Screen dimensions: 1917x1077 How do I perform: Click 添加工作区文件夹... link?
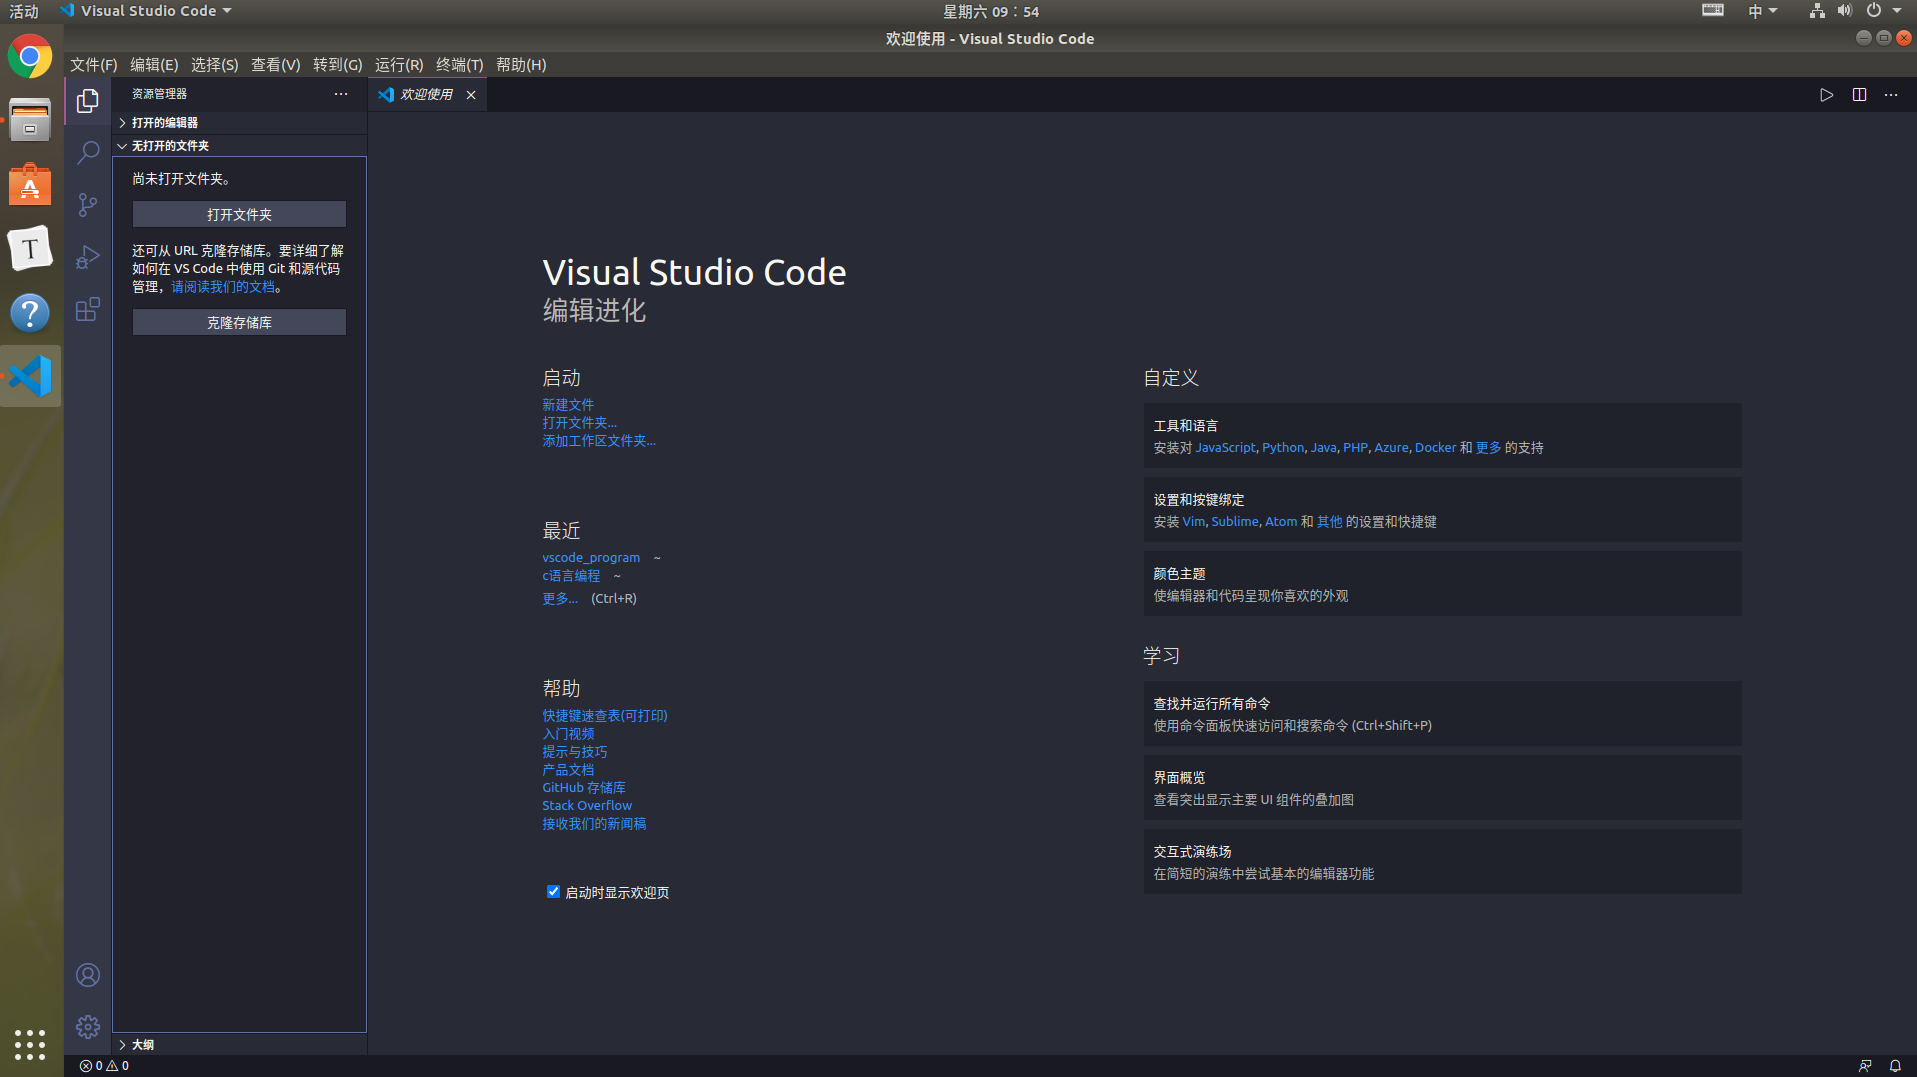[599, 441]
